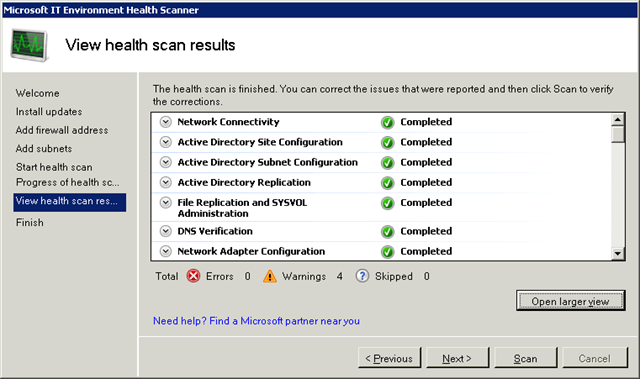The width and height of the screenshot is (640, 379).
Task: Go to Start health scan step
Action: pos(54,167)
